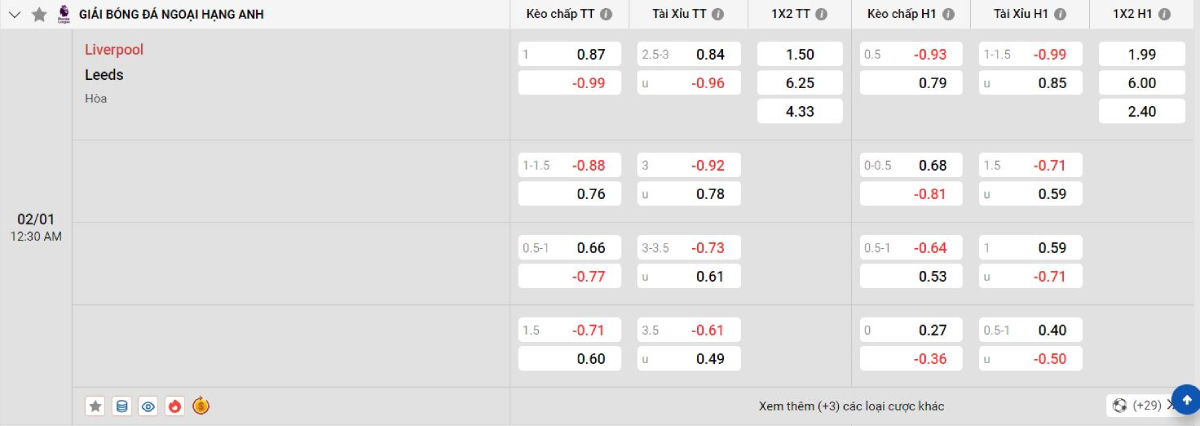Expand Xem thêm (+3) các loại cược khác

[x=851, y=406]
